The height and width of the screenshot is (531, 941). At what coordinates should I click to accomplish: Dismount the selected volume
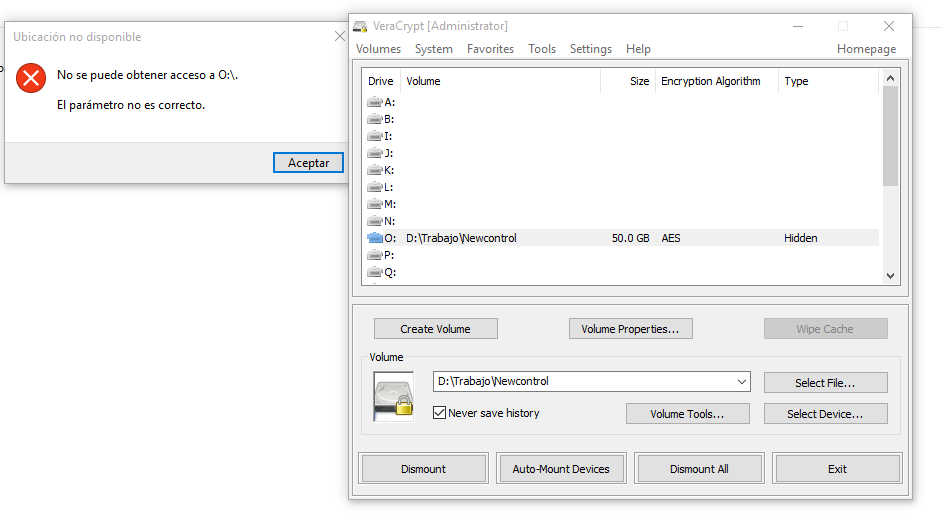pos(424,469)
